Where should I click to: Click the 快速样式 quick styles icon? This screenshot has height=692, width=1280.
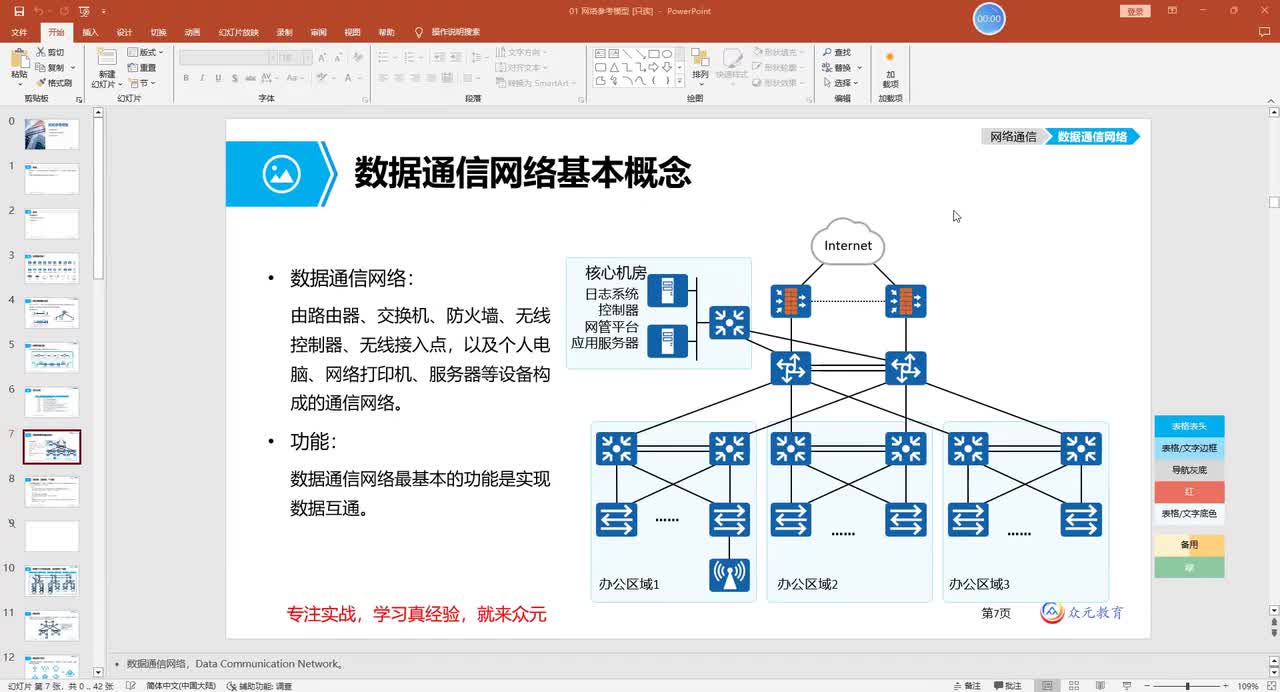tap(732, 58)
